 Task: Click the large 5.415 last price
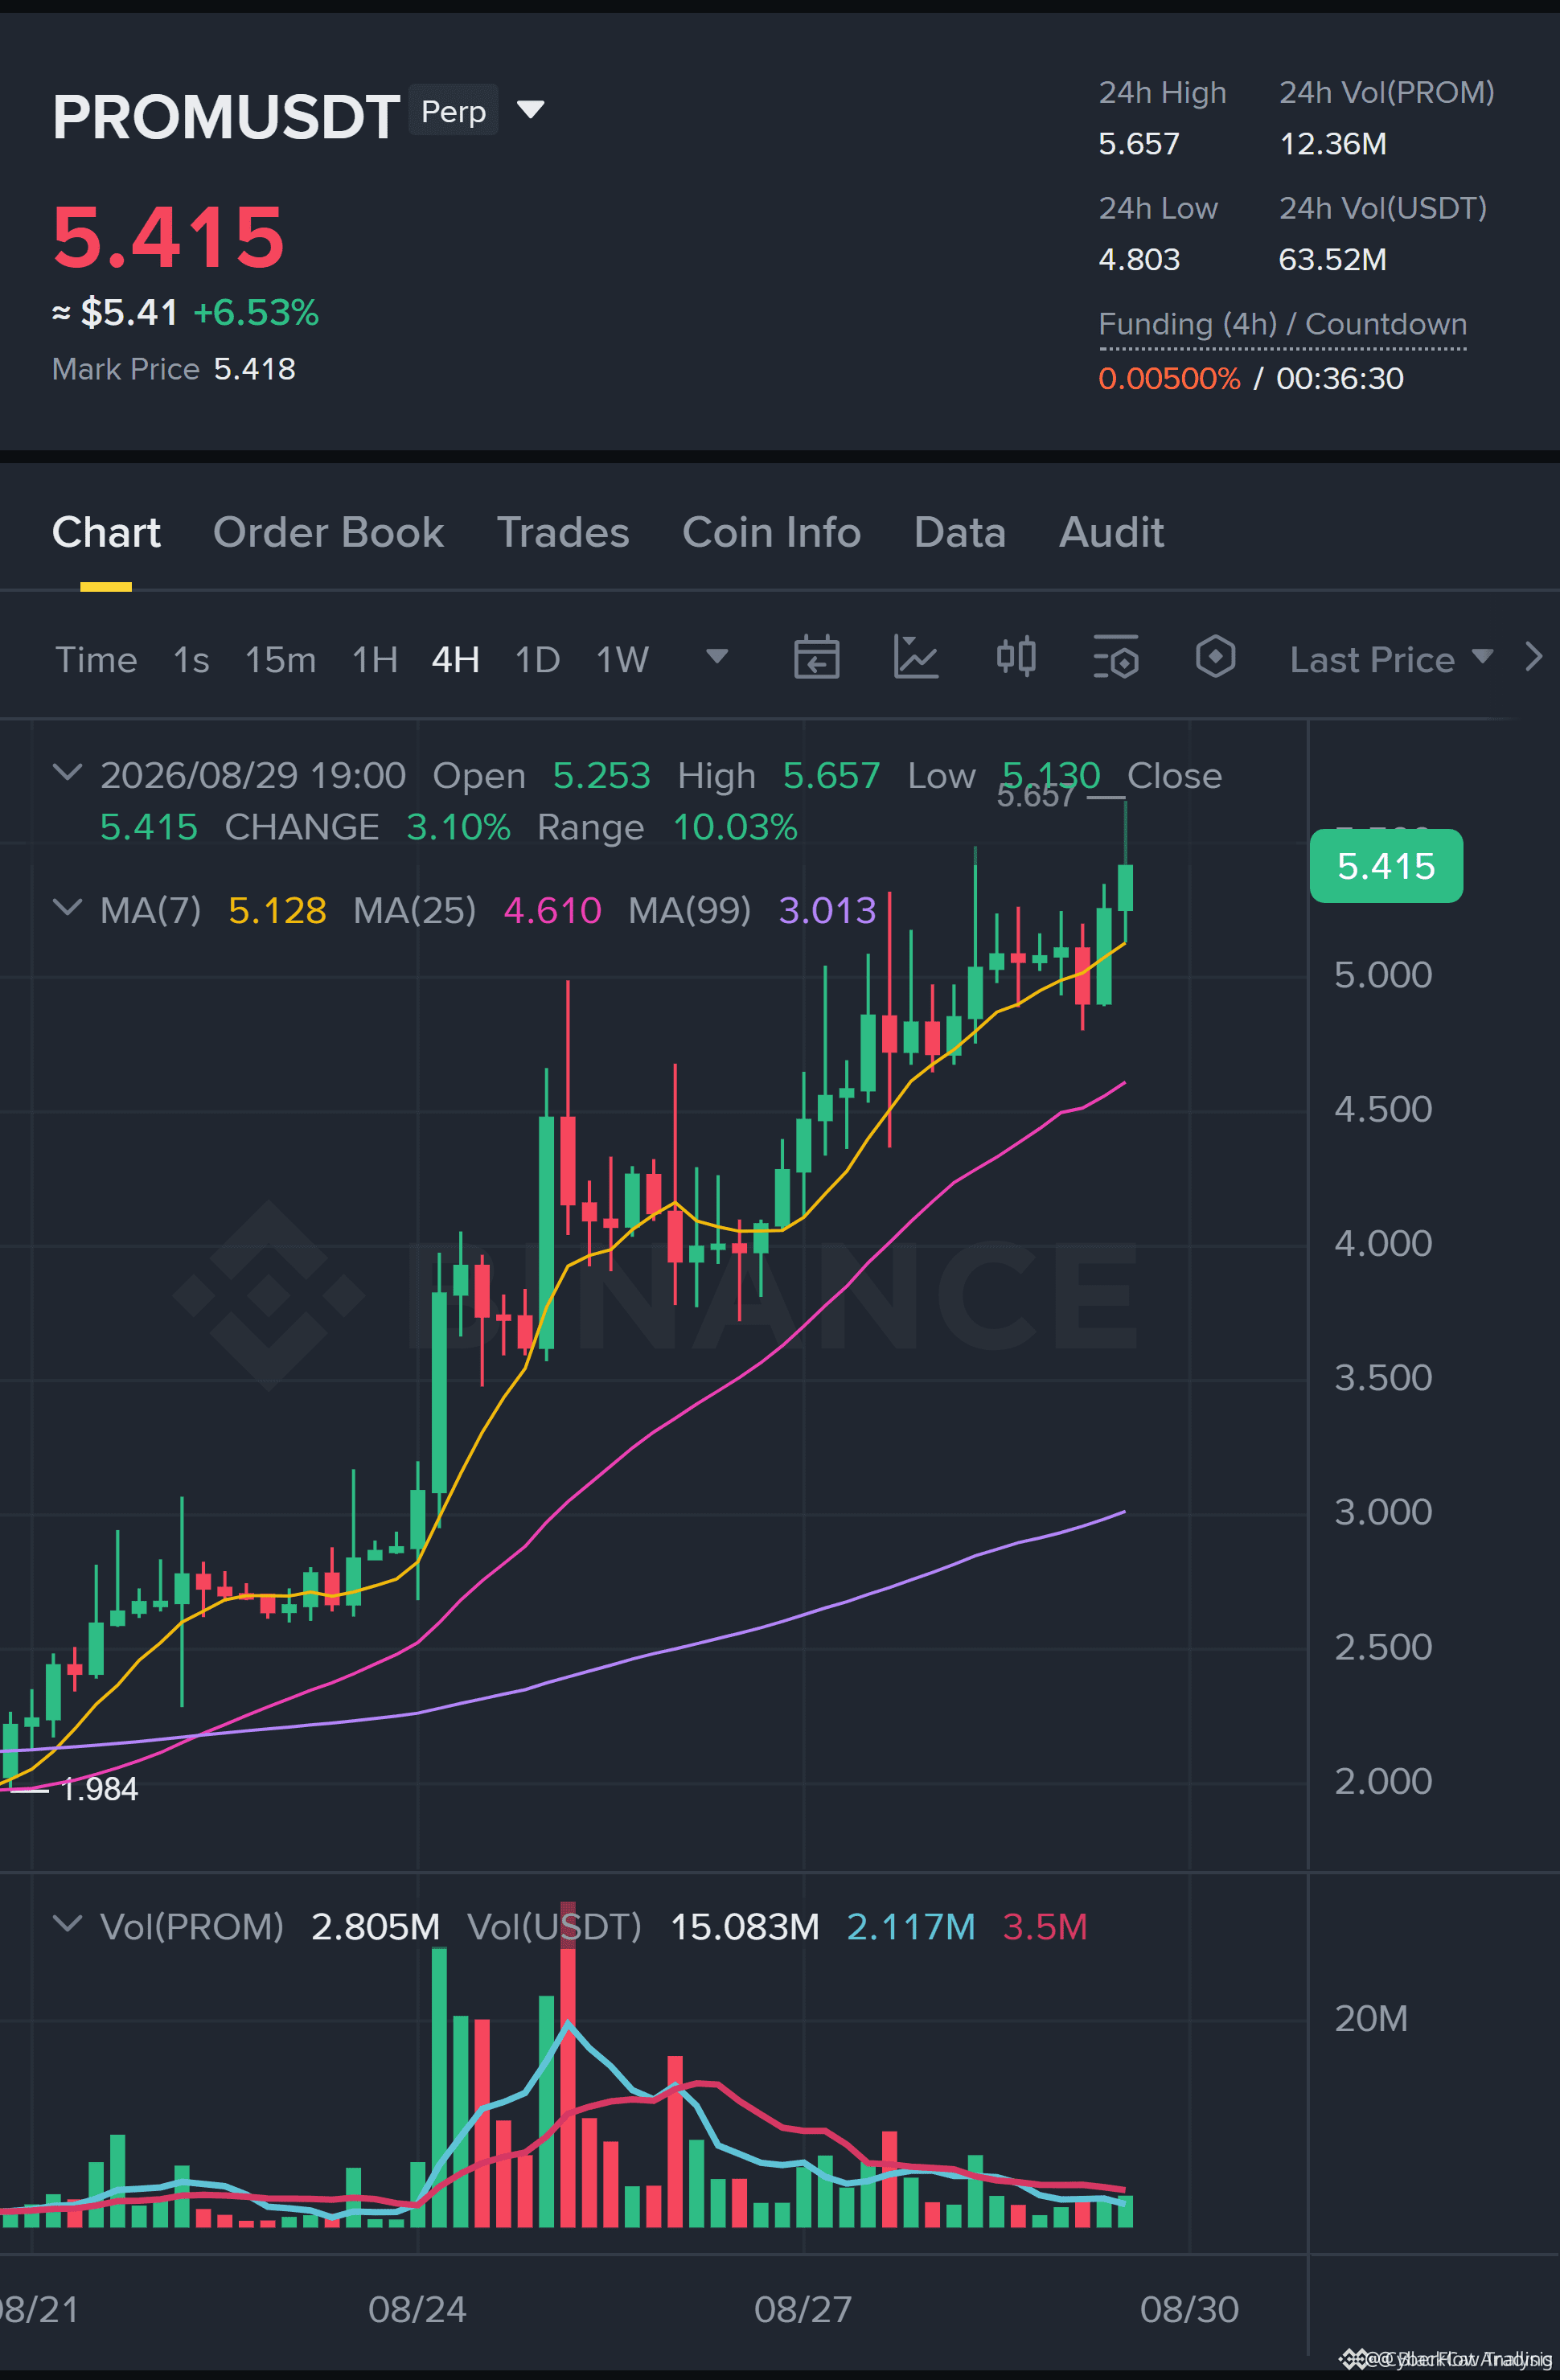pos(168,237)
